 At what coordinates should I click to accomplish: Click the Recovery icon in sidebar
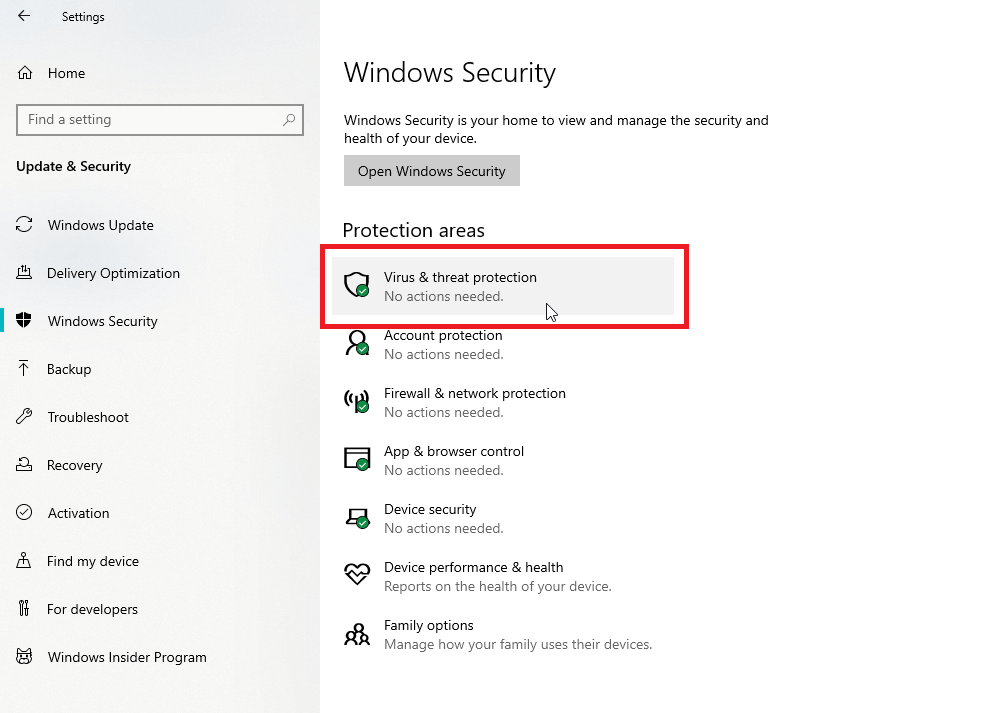pyautogui.click(x=24, y=464)
